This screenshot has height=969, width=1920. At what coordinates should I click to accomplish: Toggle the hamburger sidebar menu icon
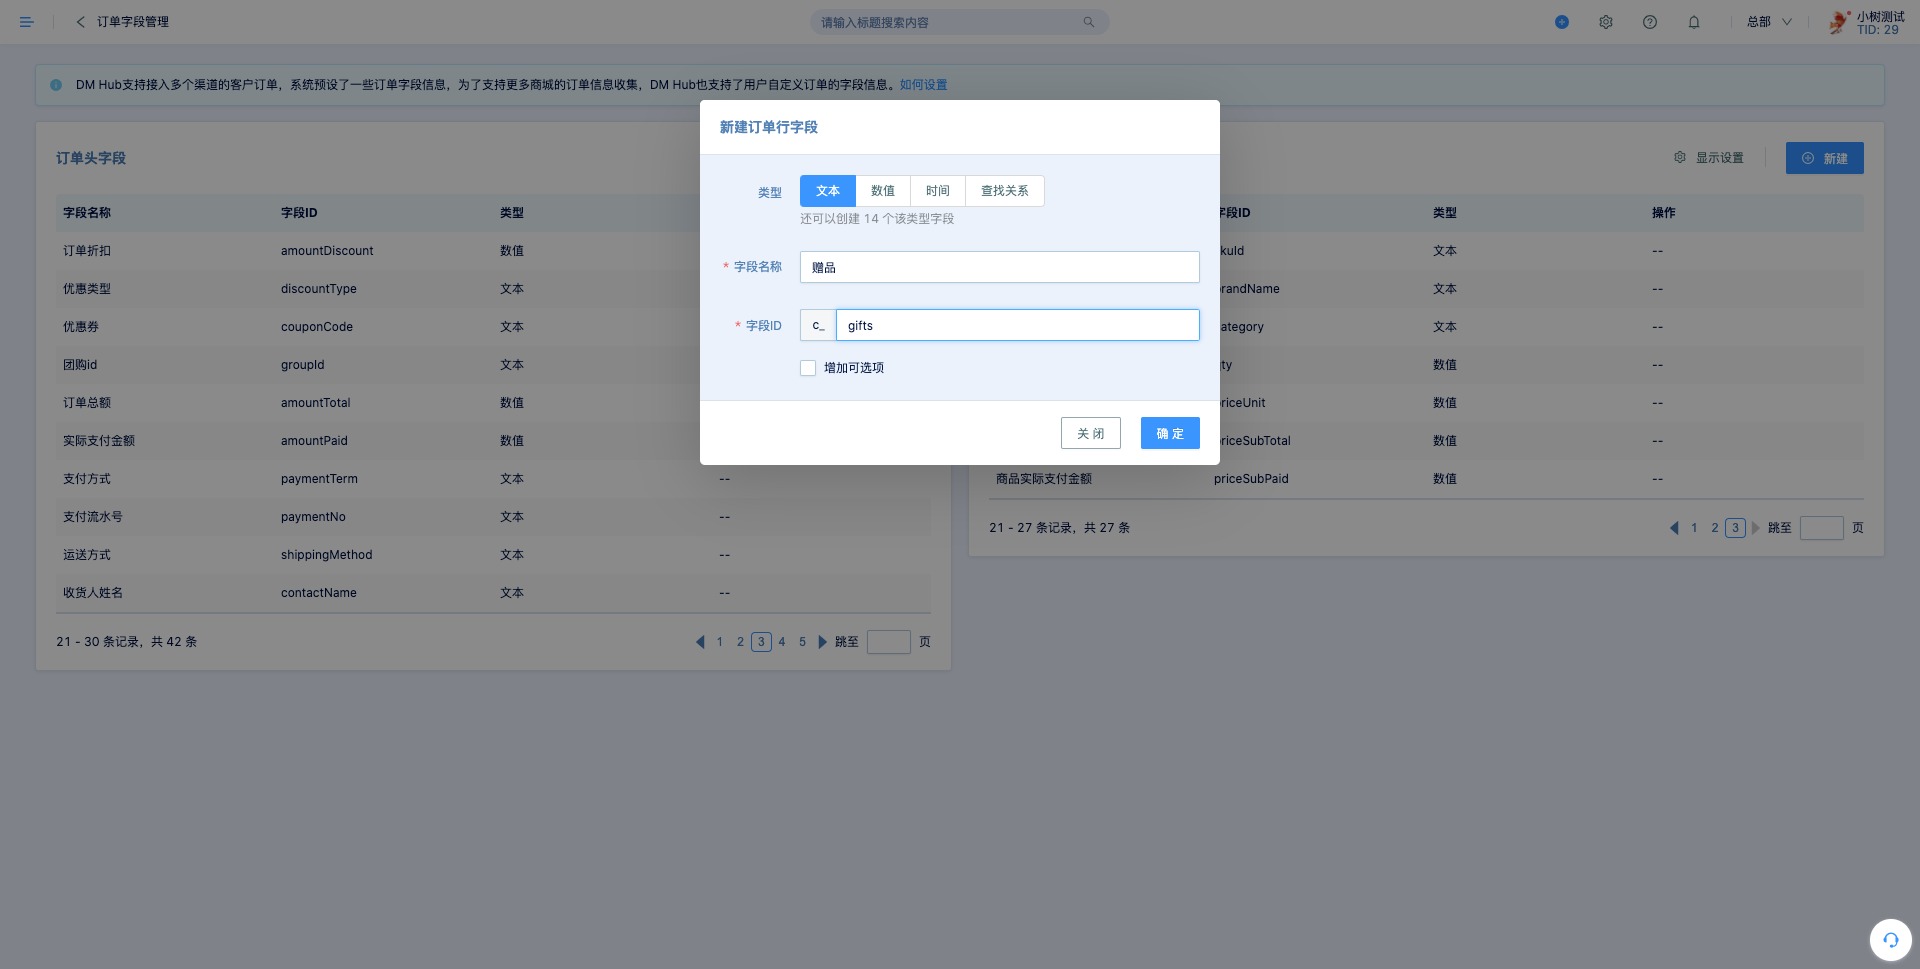[27, 22]
